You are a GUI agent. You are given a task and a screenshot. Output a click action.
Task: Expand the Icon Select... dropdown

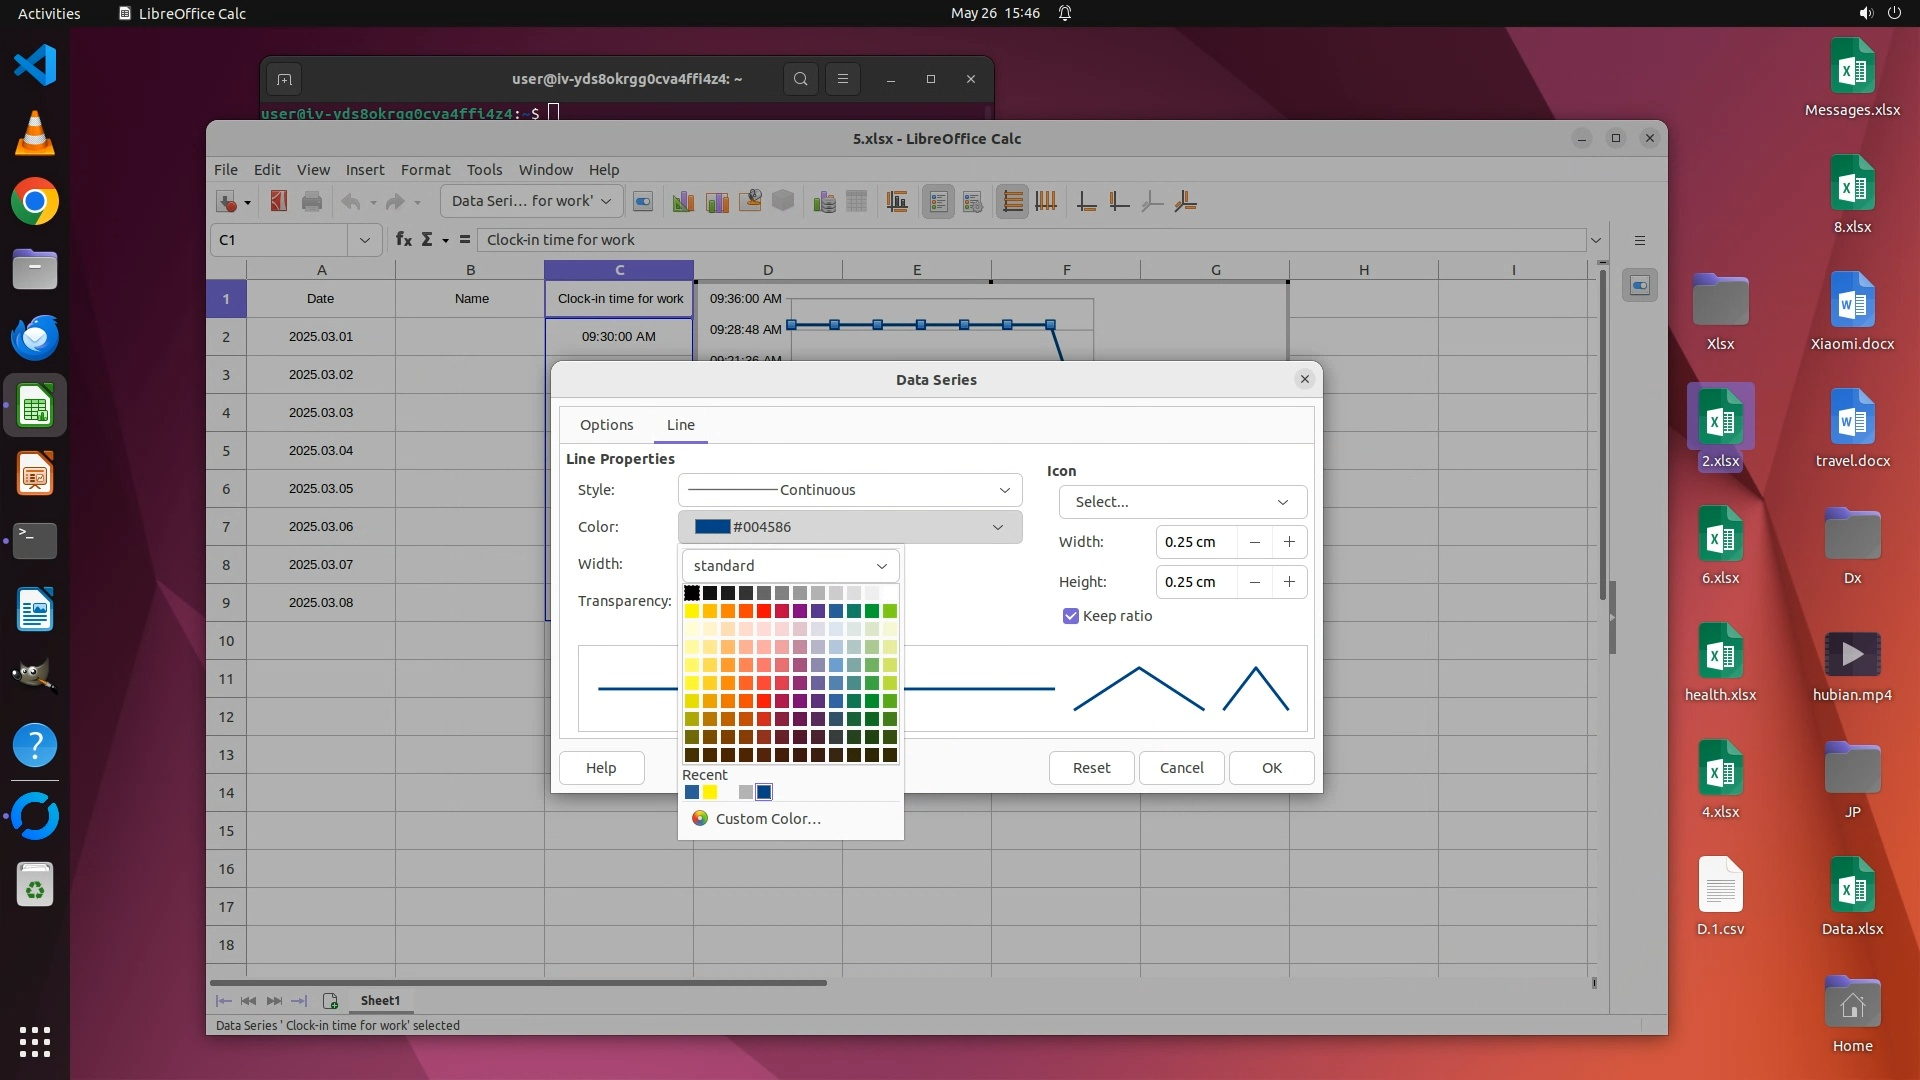(1182, 502)
